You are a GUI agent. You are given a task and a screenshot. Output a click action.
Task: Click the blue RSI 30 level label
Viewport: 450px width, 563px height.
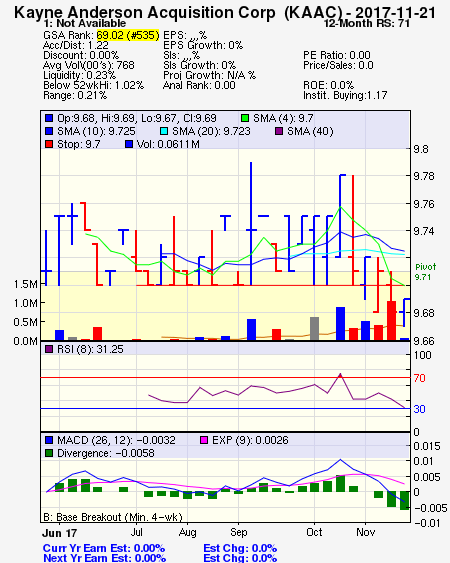[419, 409]
